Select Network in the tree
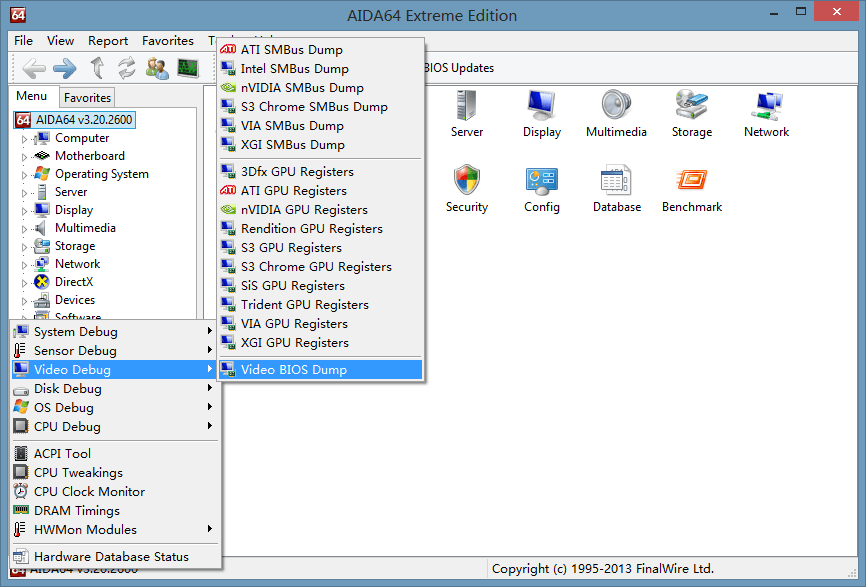 coord(77,264)
